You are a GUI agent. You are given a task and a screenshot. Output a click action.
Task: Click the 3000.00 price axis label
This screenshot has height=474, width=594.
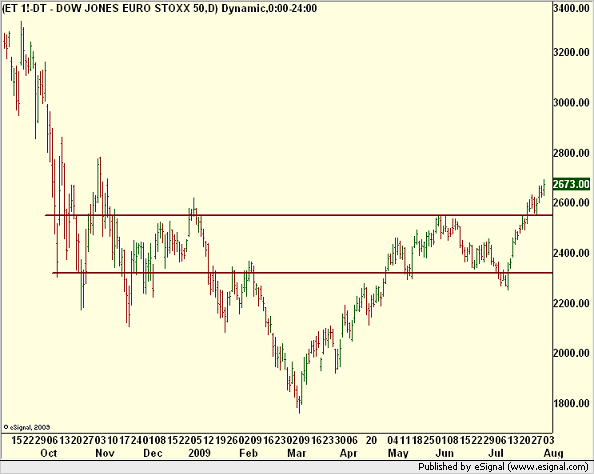coord(571,103)
